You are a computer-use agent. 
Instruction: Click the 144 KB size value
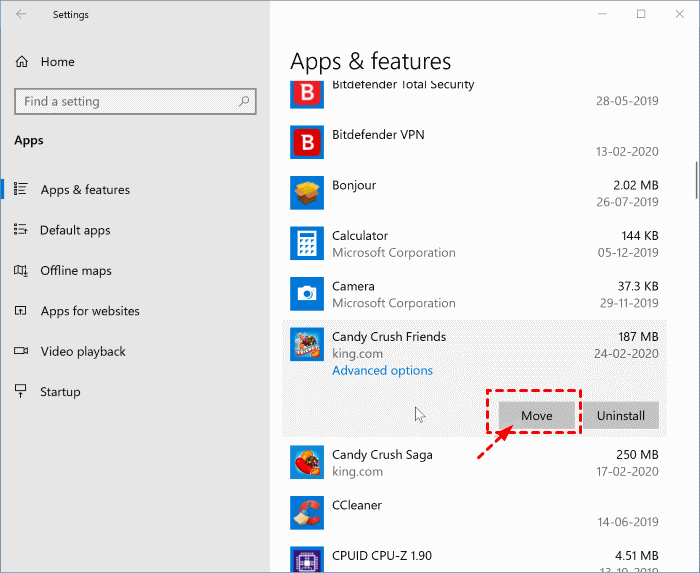point(640,236)
